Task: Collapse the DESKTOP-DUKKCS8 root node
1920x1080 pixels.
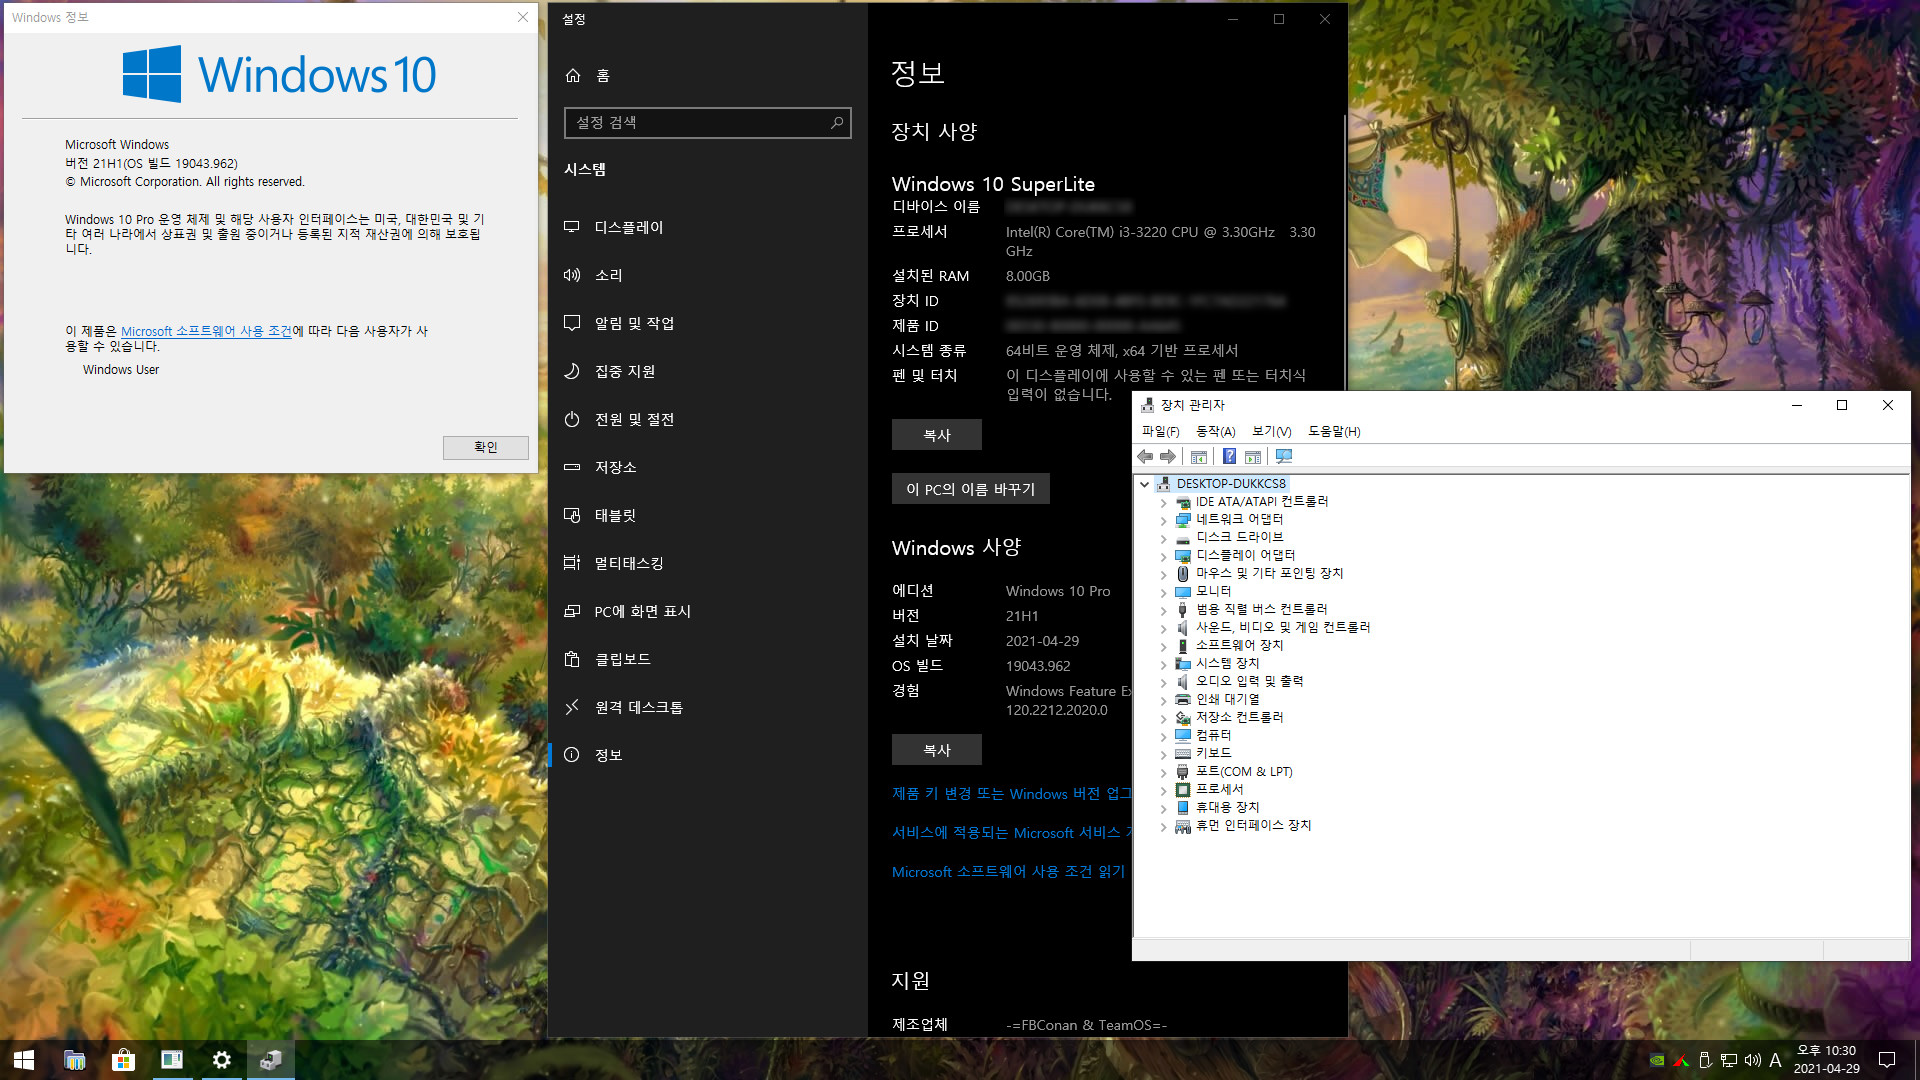Action: [1145, 484]
